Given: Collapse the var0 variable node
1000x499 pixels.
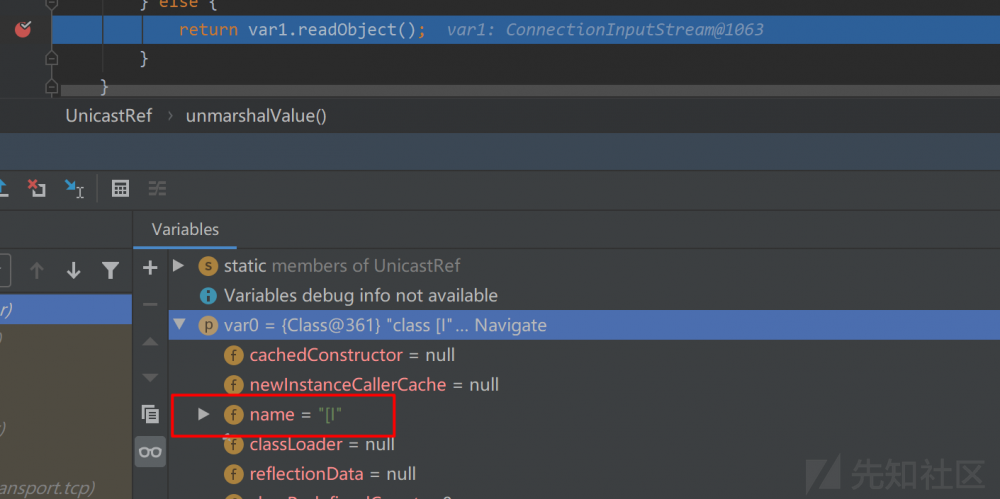Looking at the screenshot, I should point(179,325).
